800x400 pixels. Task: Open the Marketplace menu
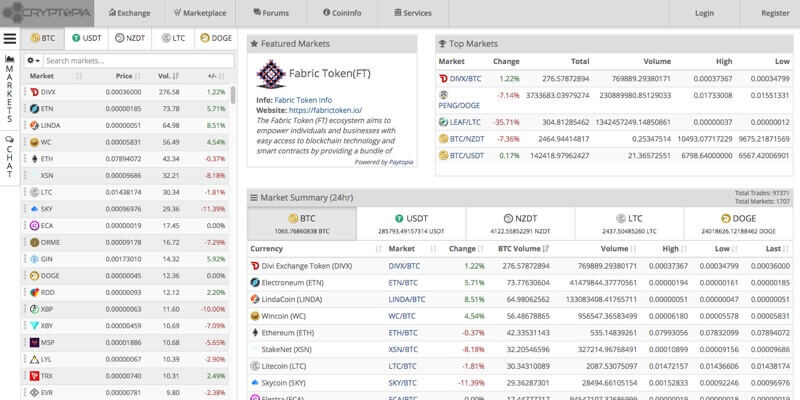click(x=199, y=13)
